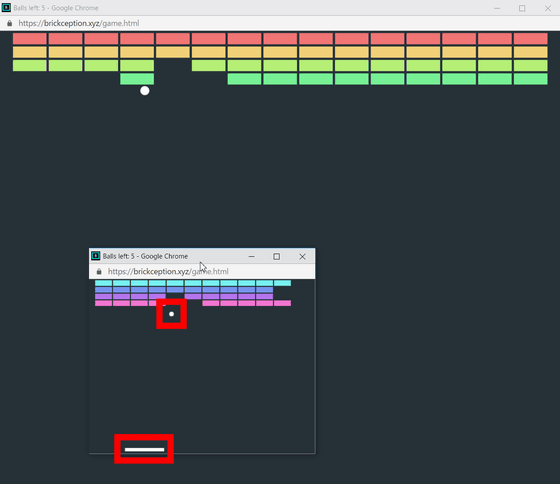Maximize the outer Chrome window
Screen dimensions: 560x484
coord(522,8)
